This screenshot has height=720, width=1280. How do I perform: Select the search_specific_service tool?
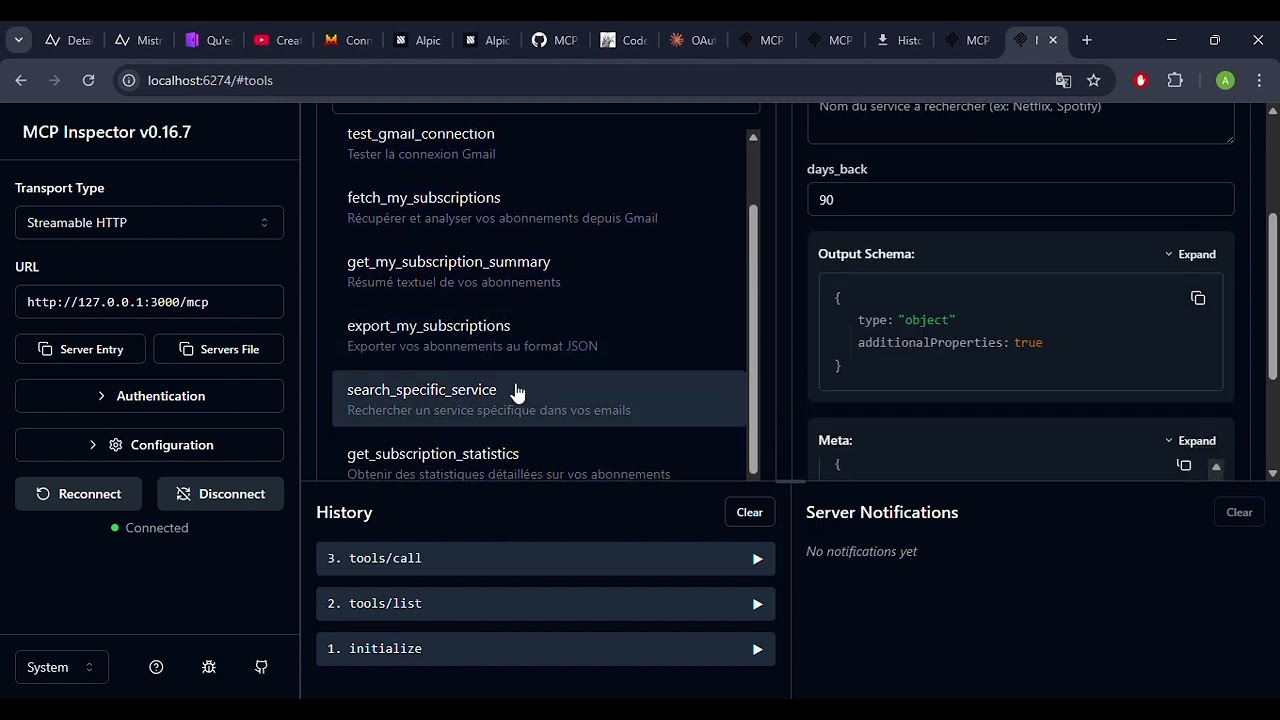539,399
